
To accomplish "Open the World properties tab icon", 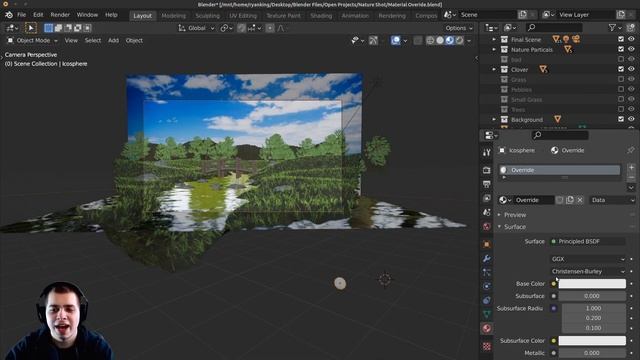I will [486, 227].
